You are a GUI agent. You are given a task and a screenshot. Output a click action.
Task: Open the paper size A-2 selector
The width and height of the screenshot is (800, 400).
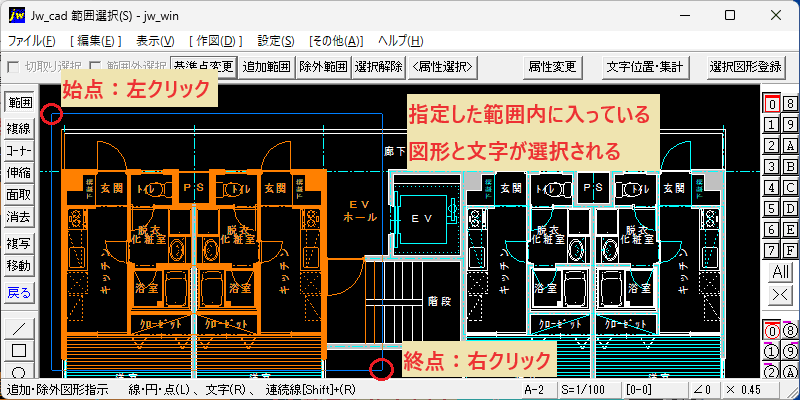click(533, 390)
